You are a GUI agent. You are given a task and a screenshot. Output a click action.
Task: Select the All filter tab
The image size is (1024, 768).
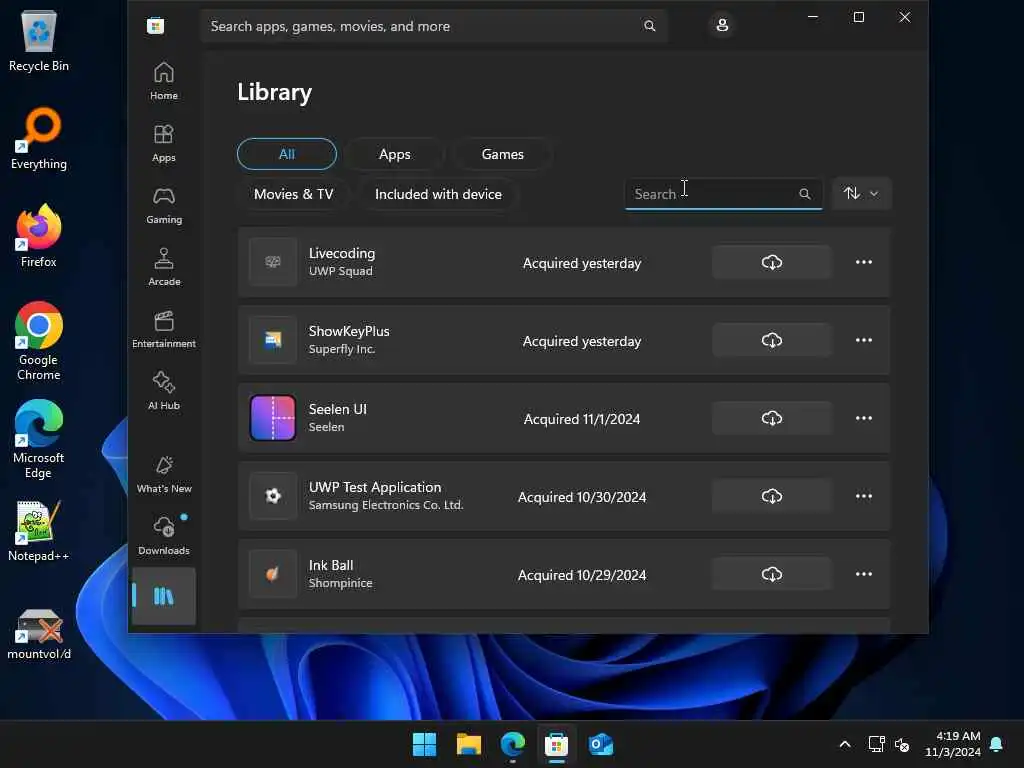click(287, 154)
